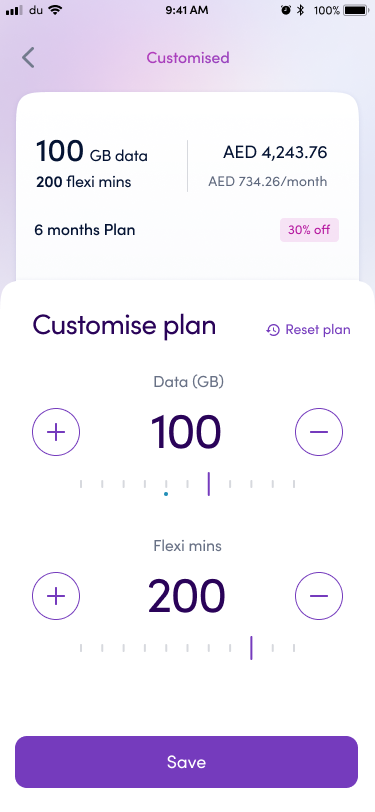Image resolution: width=375 pixels, height=812 pixels.
Task: Tap the plus icon for Data (GB)
Action: tap(56, 432)
